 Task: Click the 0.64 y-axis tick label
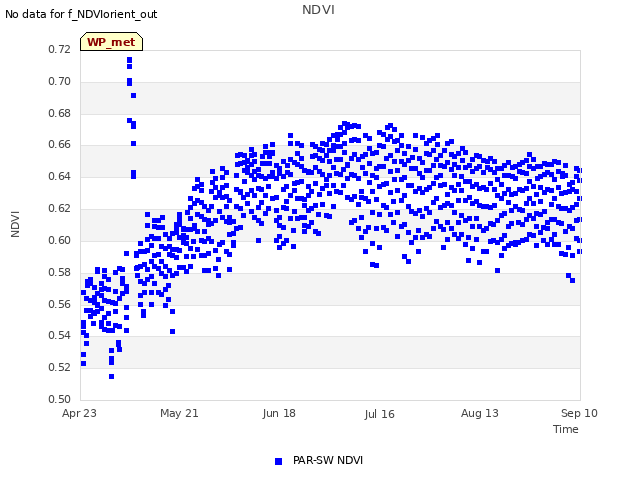click(60, 176)
